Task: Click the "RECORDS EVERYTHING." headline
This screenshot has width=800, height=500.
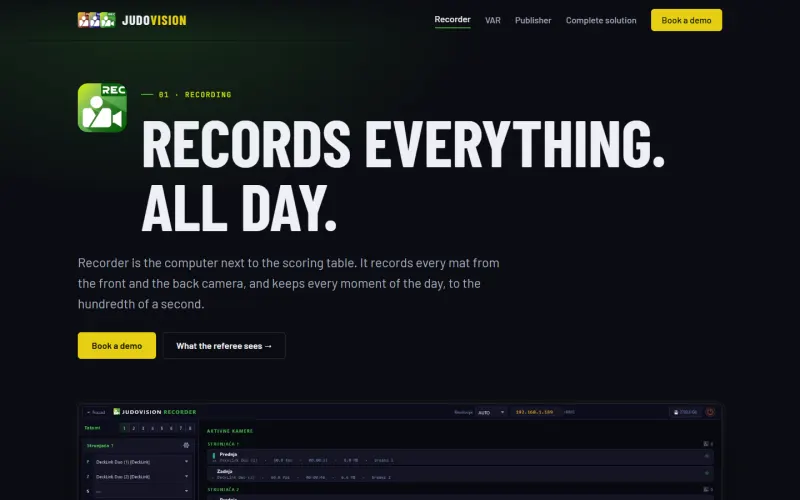Action: pyautogui.click(x=403, y=144)
